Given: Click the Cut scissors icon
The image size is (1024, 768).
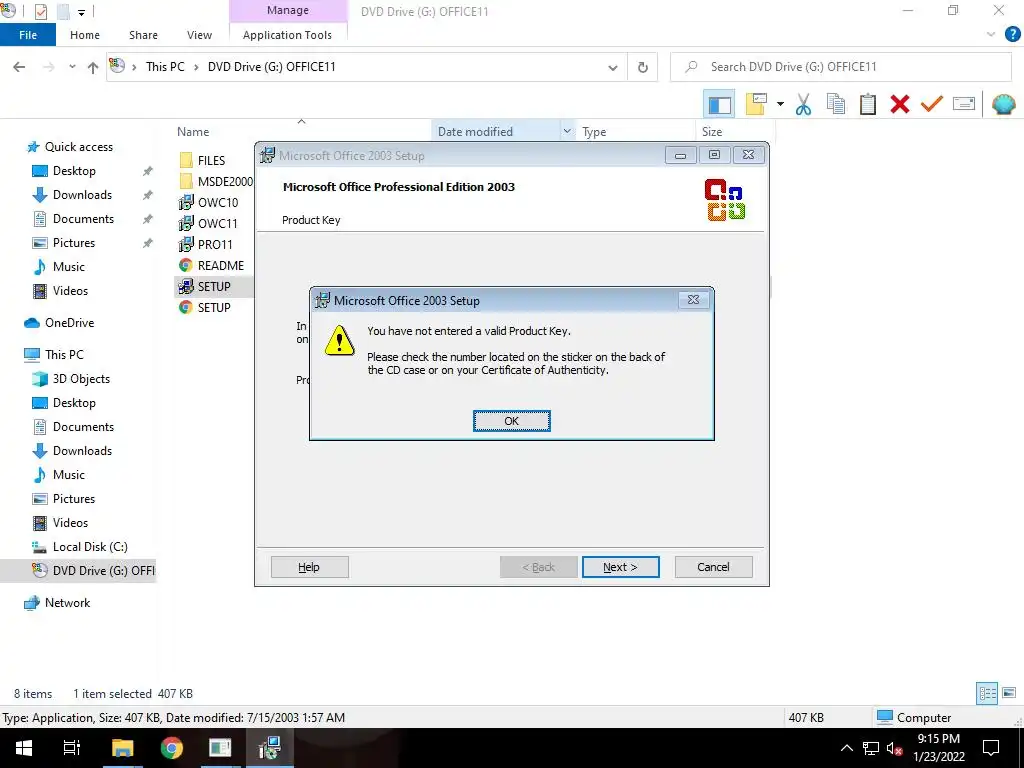Looking at the screenshot, I should pos(803,104).
